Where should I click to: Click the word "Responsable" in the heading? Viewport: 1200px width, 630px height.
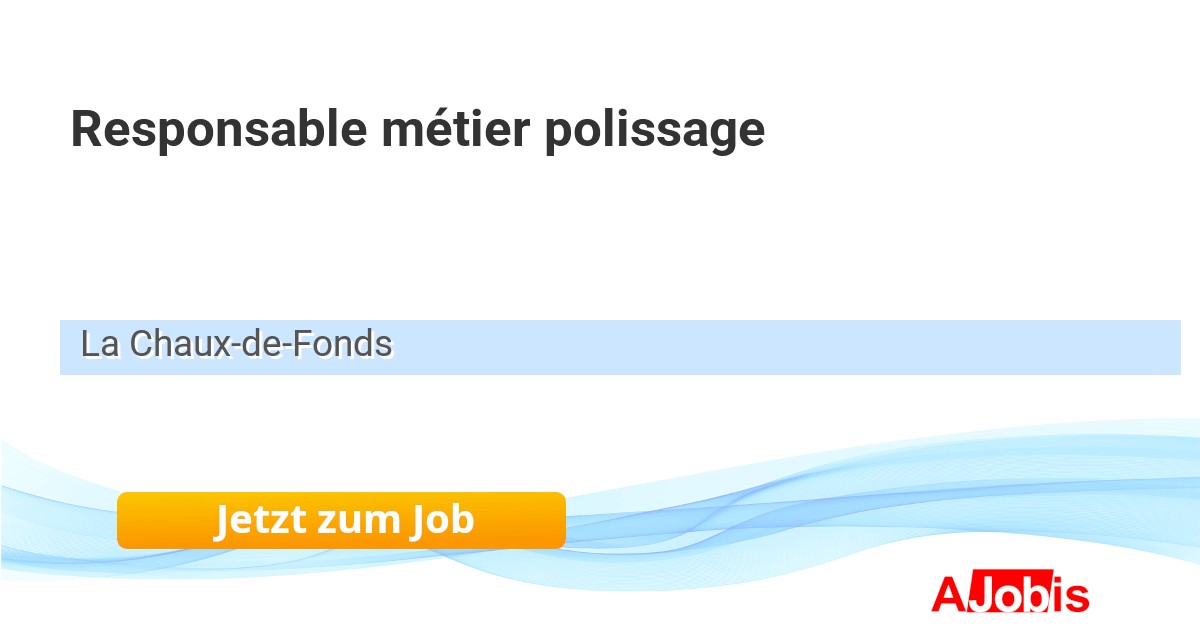pyautogui.click(x=218, y=129)
